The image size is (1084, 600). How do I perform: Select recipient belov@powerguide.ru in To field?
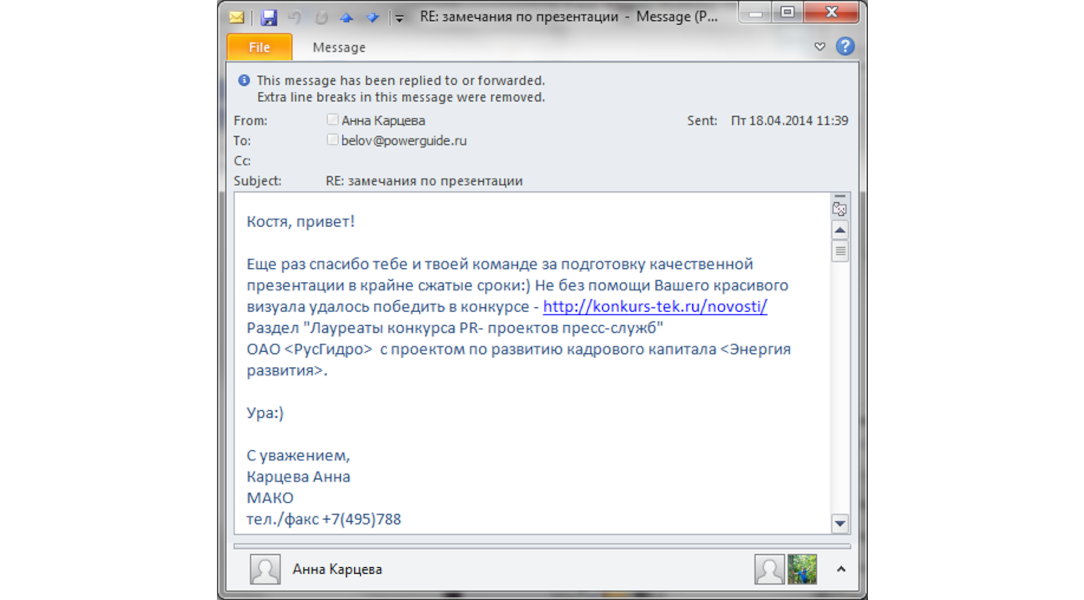pyautogui.click(x=404, y=140)
